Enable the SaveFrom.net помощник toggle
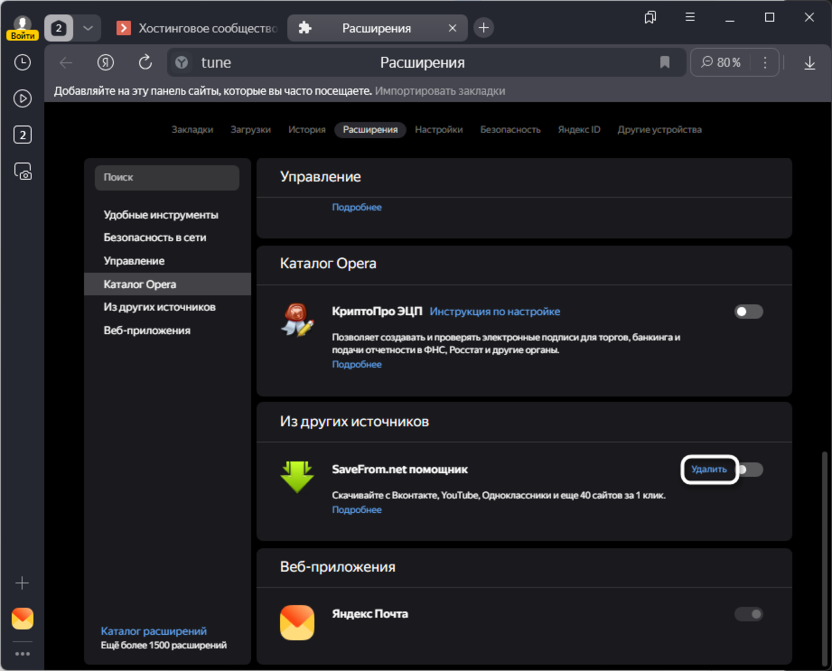The height and width of the screenshot is (671, 832). pos(750,469)
